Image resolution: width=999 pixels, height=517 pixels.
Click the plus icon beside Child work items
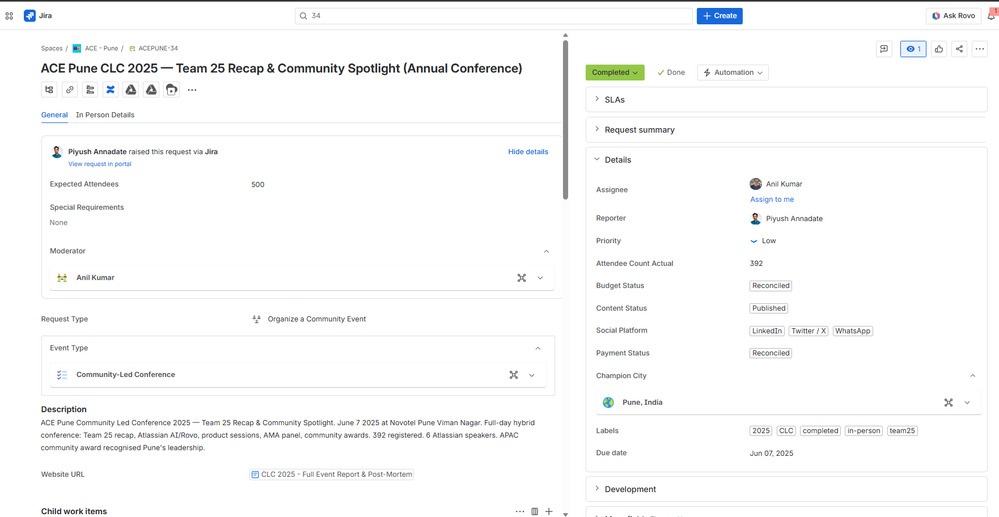[x=549, y=511]
